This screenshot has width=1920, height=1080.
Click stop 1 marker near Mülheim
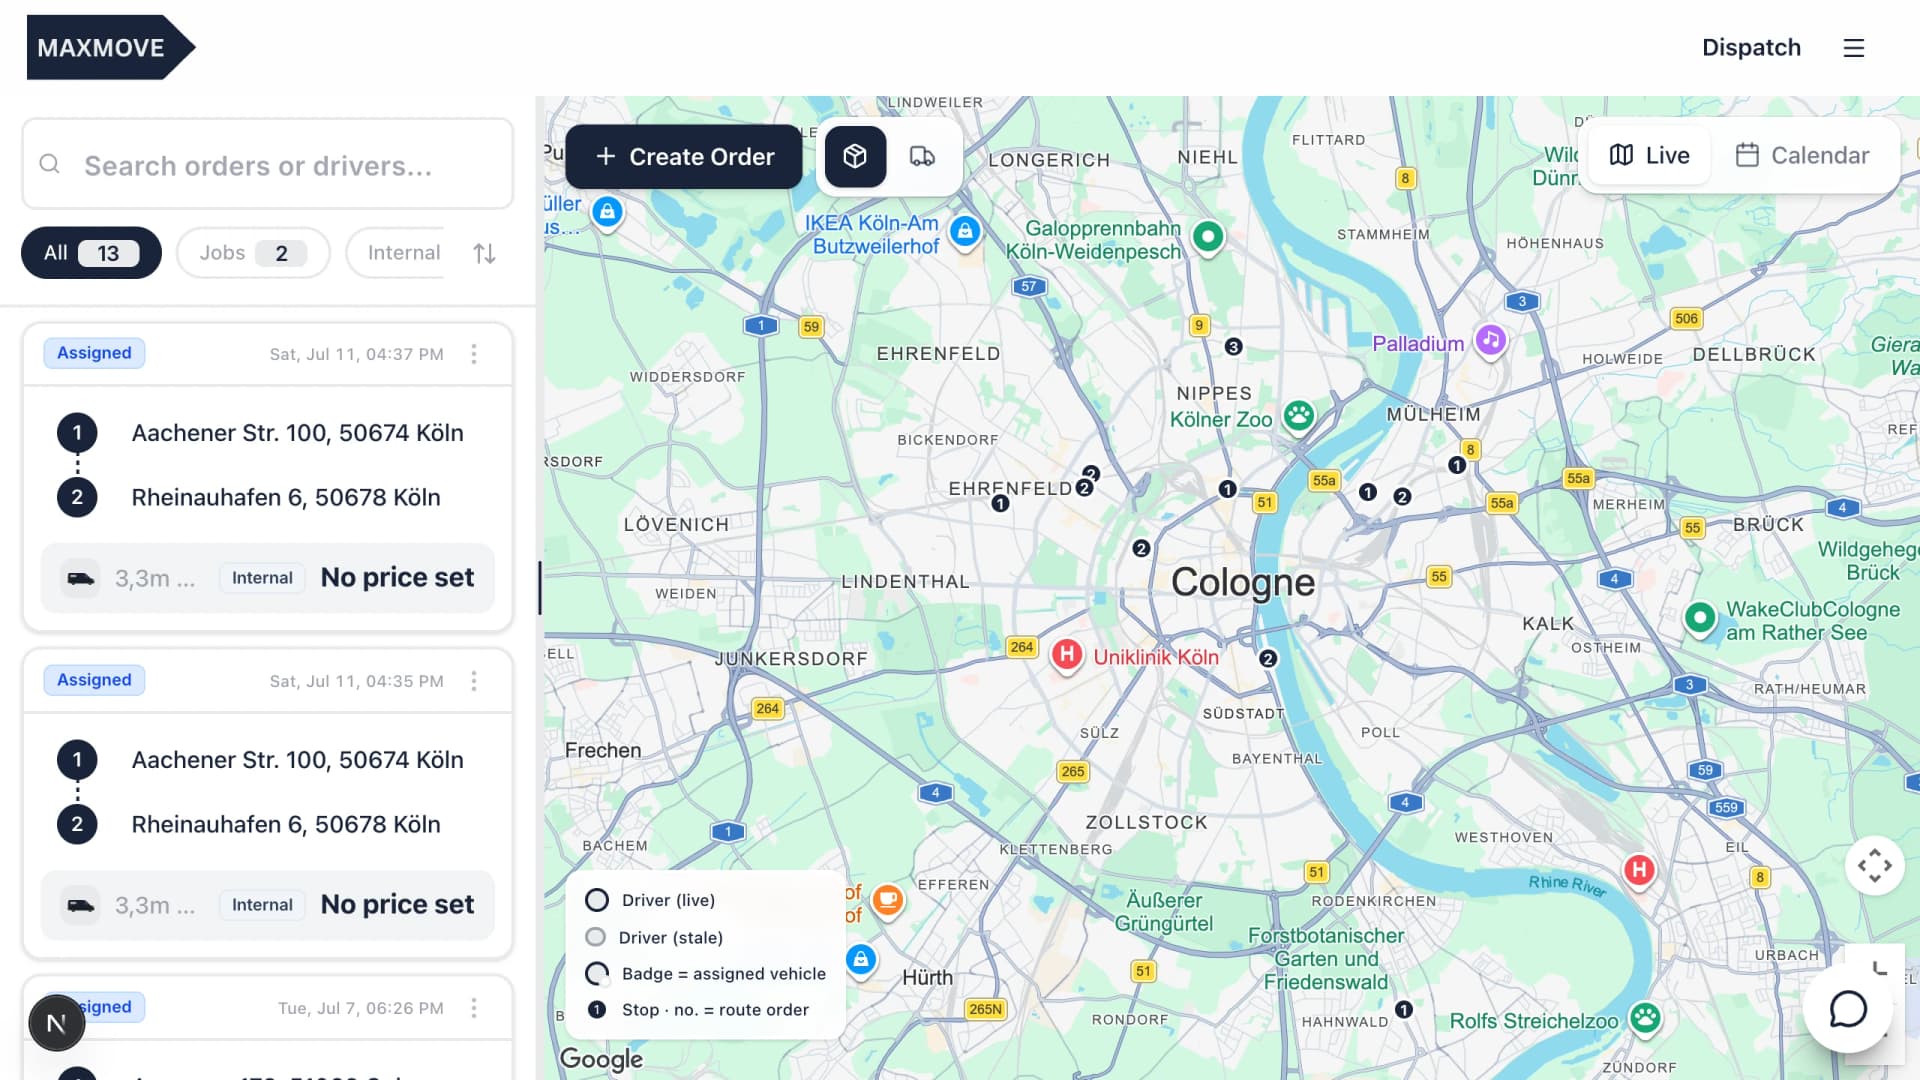[x=1457, y=465]
